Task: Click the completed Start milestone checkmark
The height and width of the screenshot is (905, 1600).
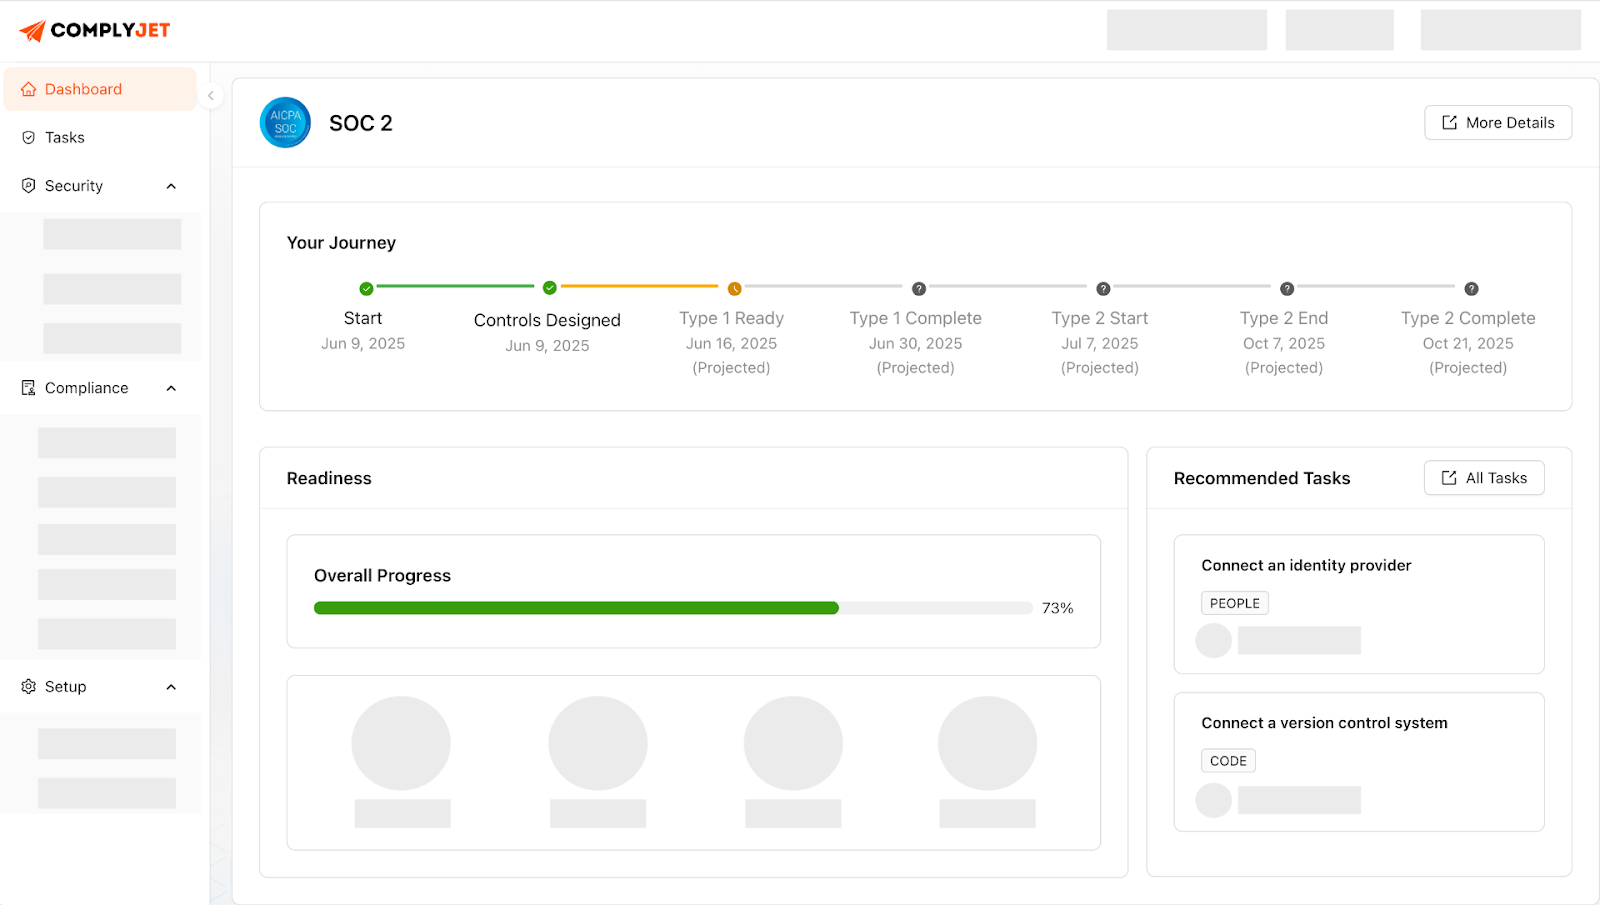Action: tap(365, 287)
